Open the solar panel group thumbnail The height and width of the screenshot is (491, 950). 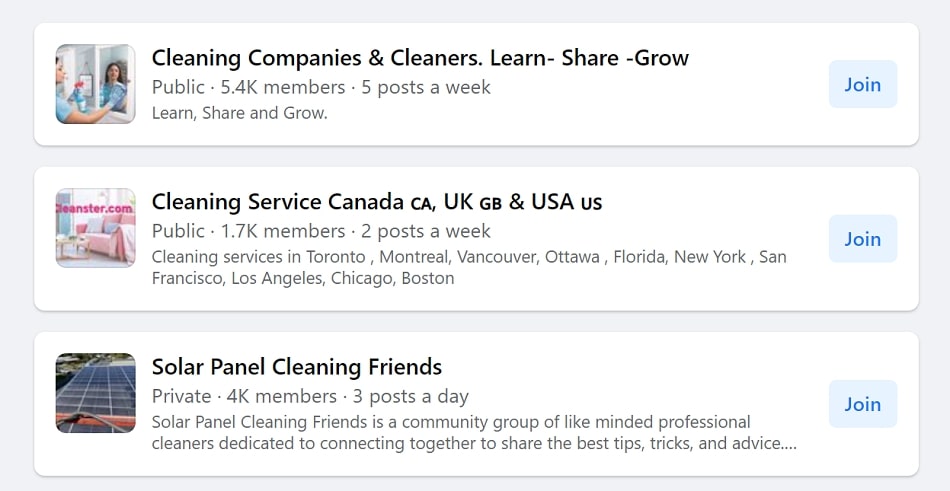click(96, 393)
